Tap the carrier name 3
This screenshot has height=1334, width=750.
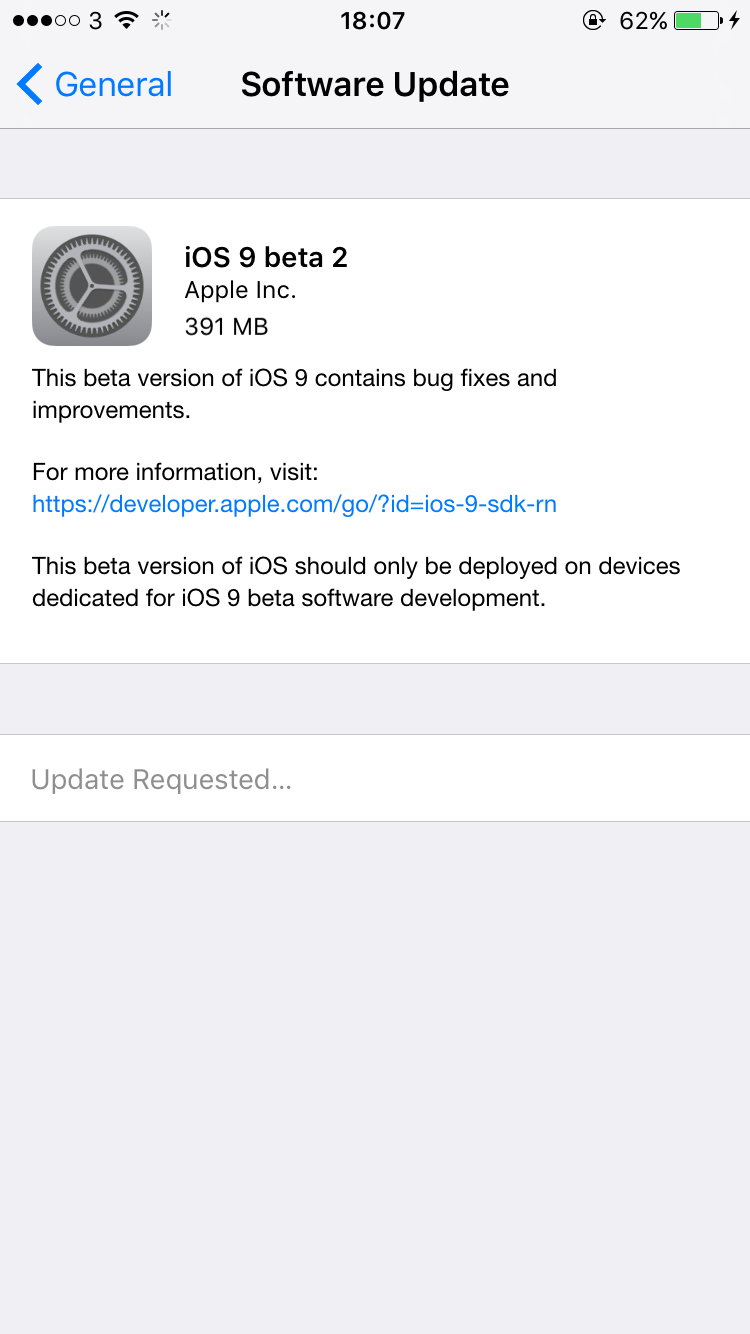(95, 20)
